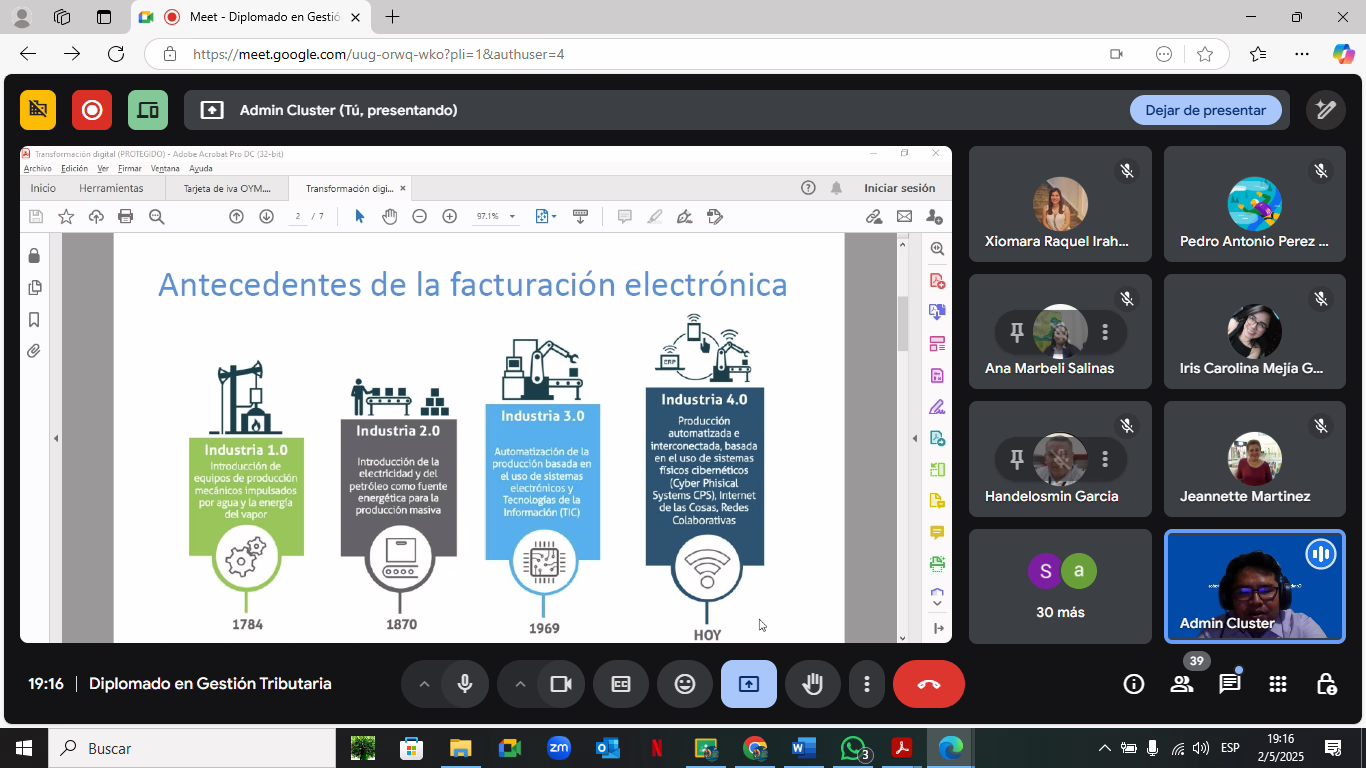Open the chat messages panel
The width and height of the screenshot is (1366, 768).
[1229, 684]
